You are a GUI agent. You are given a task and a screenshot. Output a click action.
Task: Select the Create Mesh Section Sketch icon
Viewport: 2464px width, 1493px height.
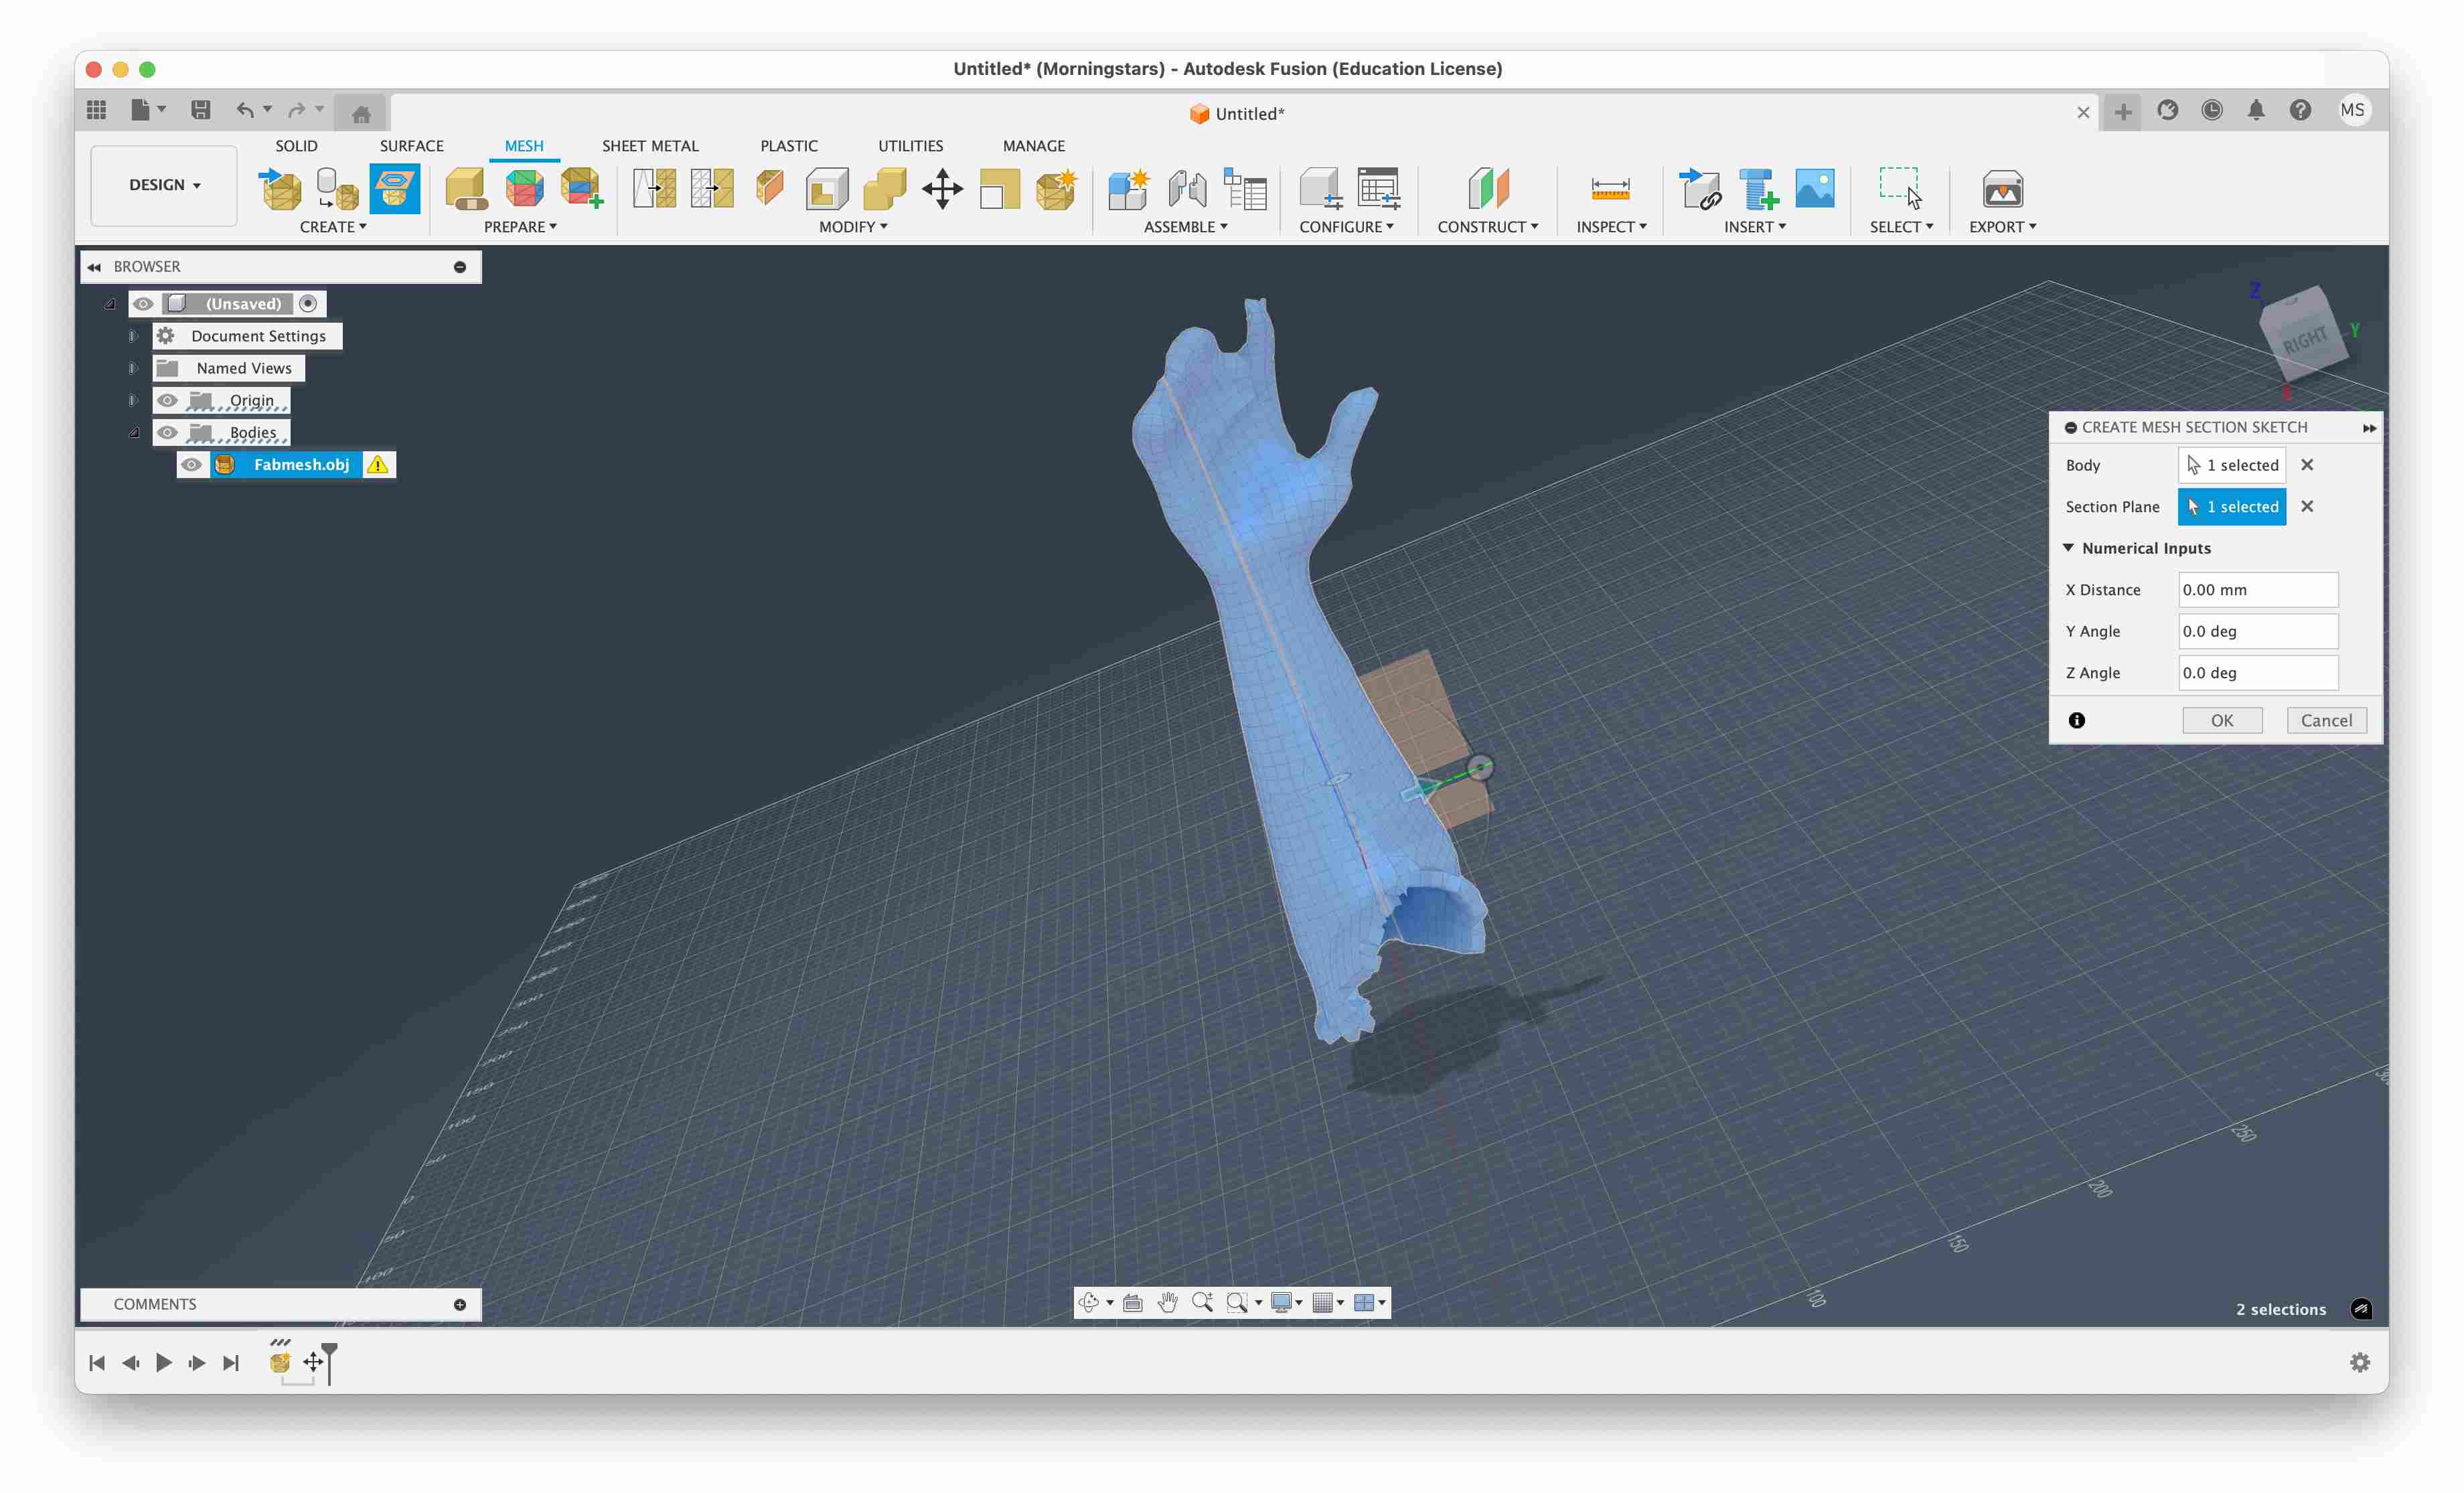pyautogui.click(x=394, y=189)
